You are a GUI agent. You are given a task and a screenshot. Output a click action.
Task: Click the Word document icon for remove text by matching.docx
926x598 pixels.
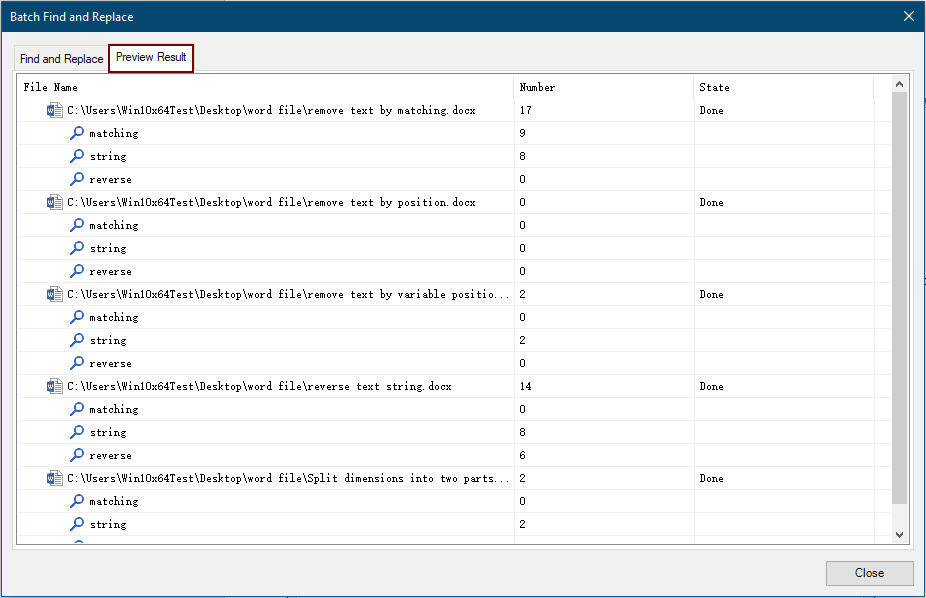tap(54, 110)
